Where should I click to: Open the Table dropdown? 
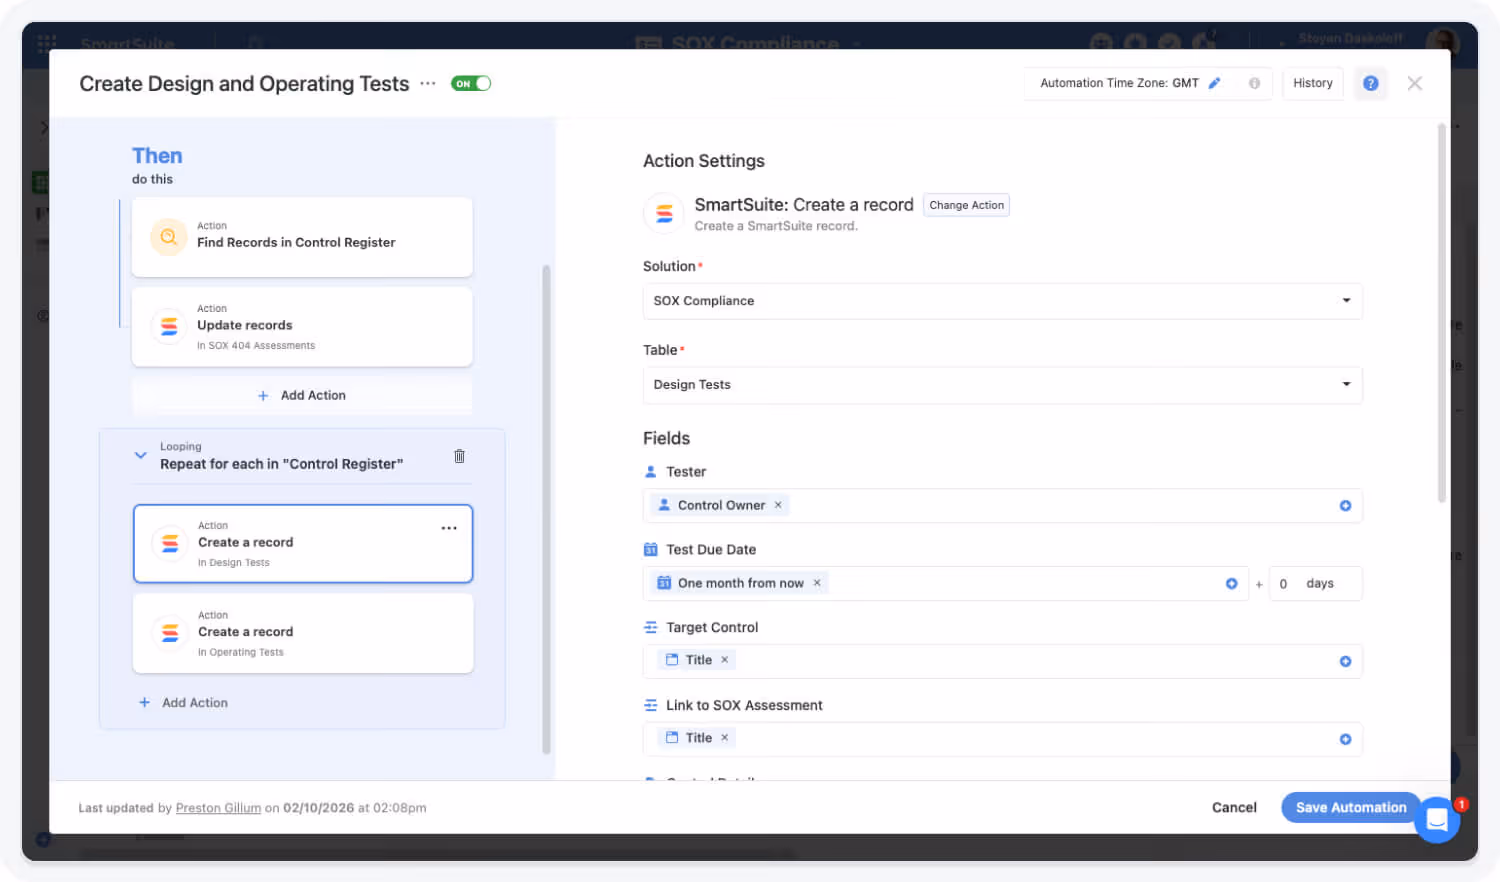(1002, 385)
